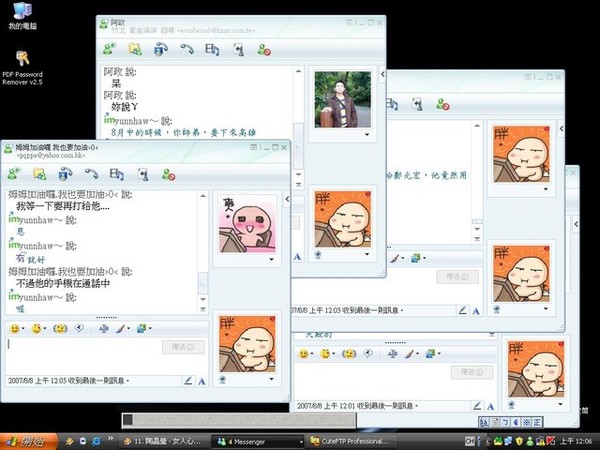This screenshot has height=450, width=600.
Task: Open activities icon in 阿欽 chat window
Action: [212, 49]
